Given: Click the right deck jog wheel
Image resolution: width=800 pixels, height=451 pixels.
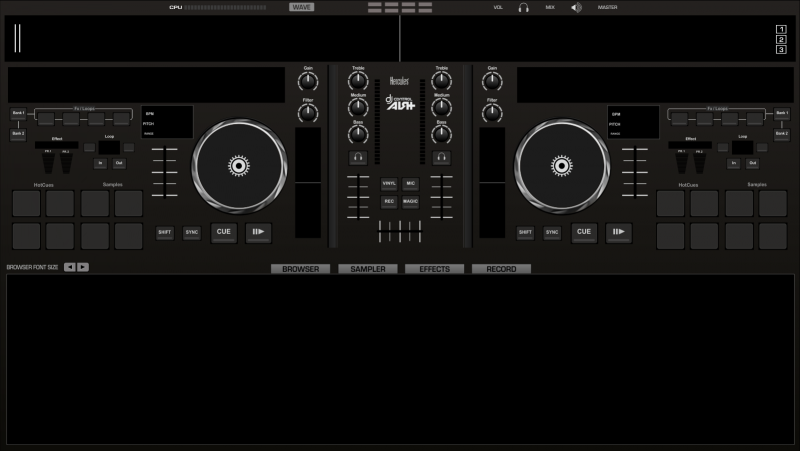Looking at the screenshot, I should click(x=561, y=166).
